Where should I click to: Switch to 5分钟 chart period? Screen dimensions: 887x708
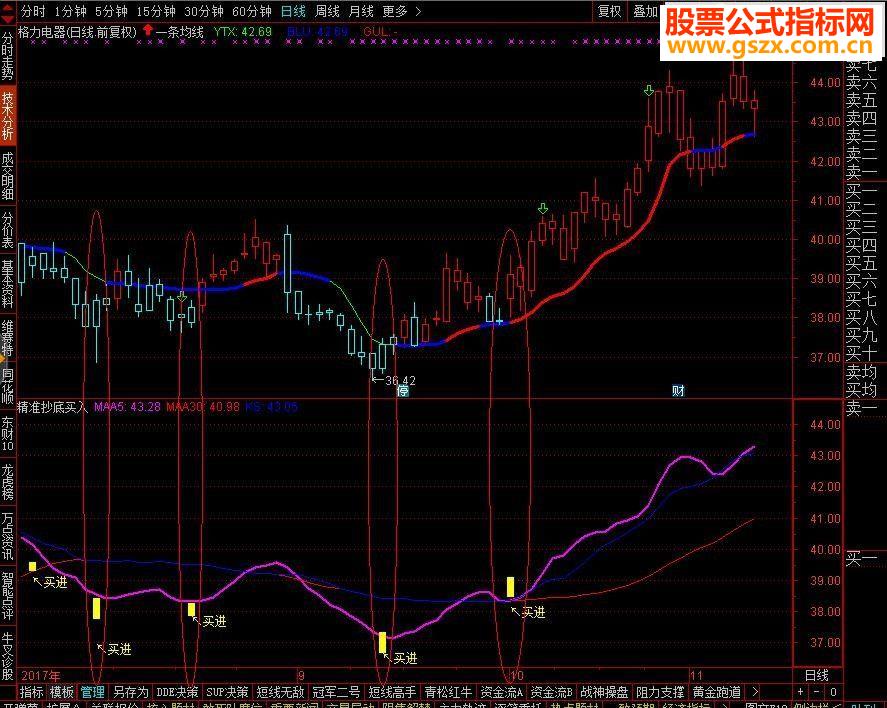click(111, 11)
